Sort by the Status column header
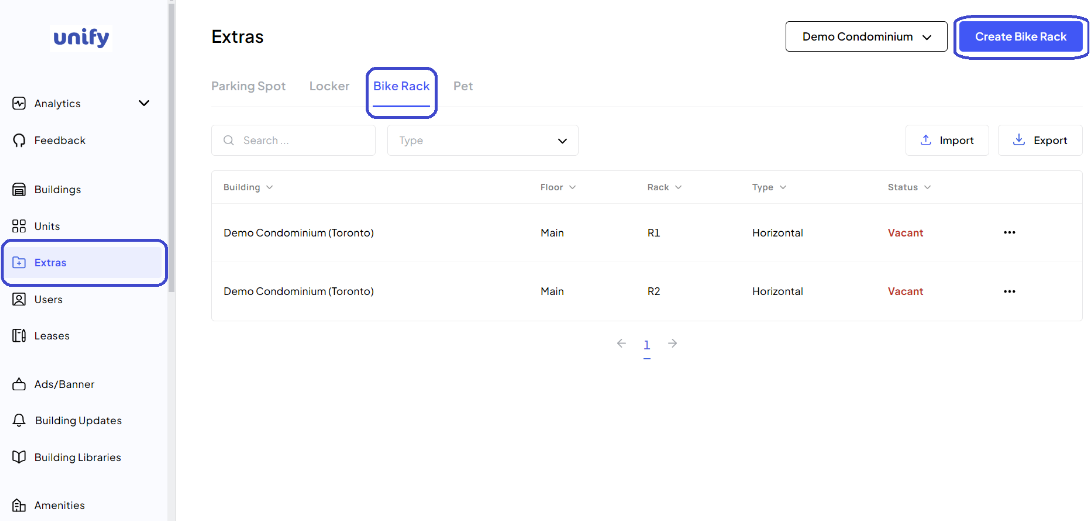Viewport: 1092px width, 521px height. tap(909, 187)
